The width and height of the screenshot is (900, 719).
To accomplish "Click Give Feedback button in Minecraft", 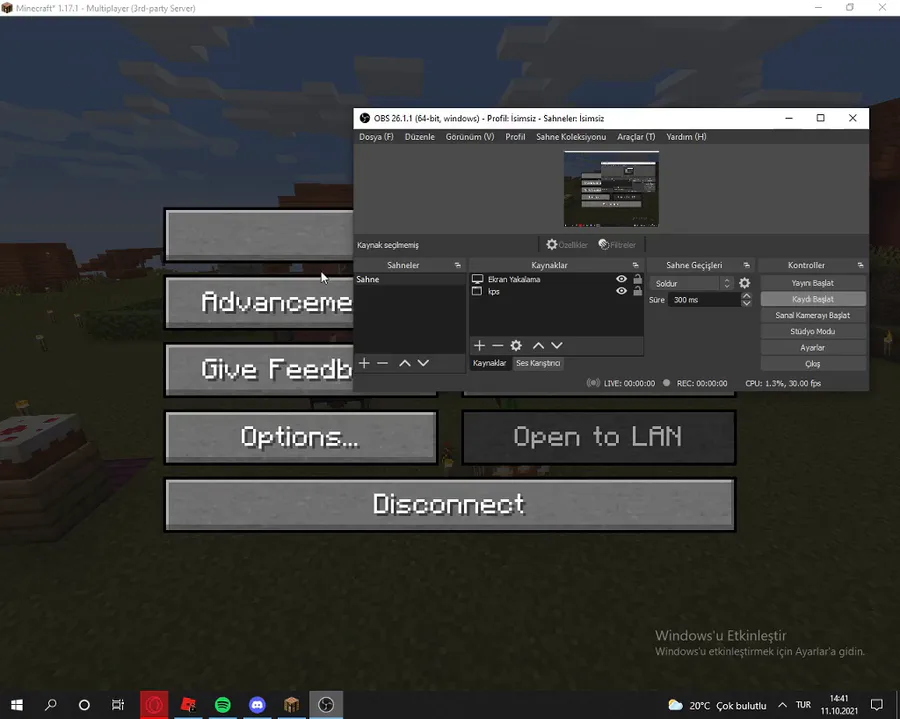I will (259, 370).
